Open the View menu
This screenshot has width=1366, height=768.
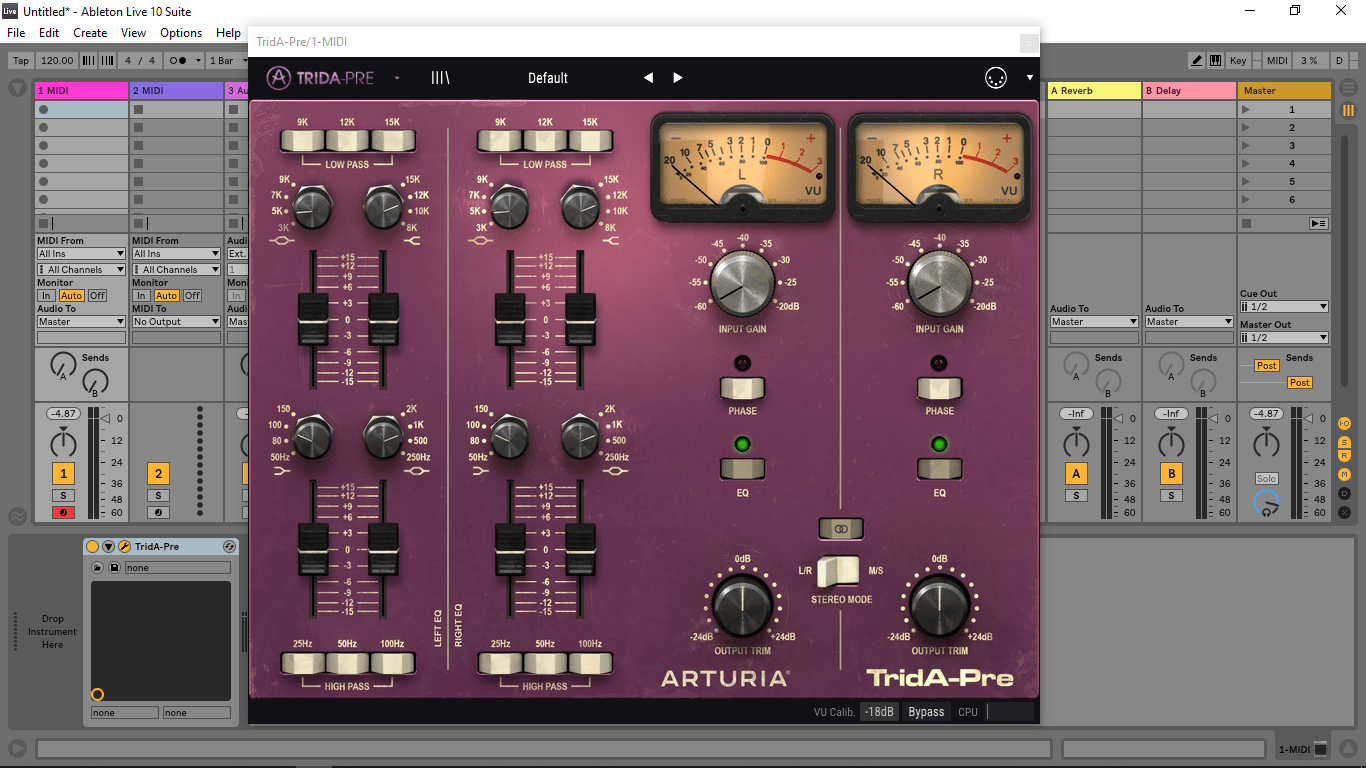coord(133,33)
